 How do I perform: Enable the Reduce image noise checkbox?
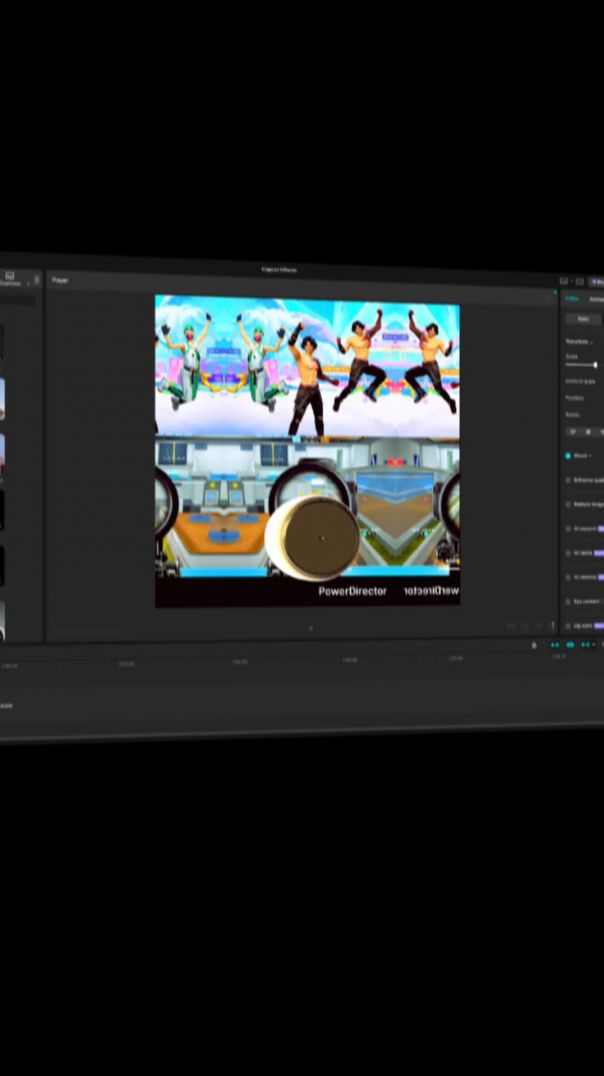pos(568,504)
